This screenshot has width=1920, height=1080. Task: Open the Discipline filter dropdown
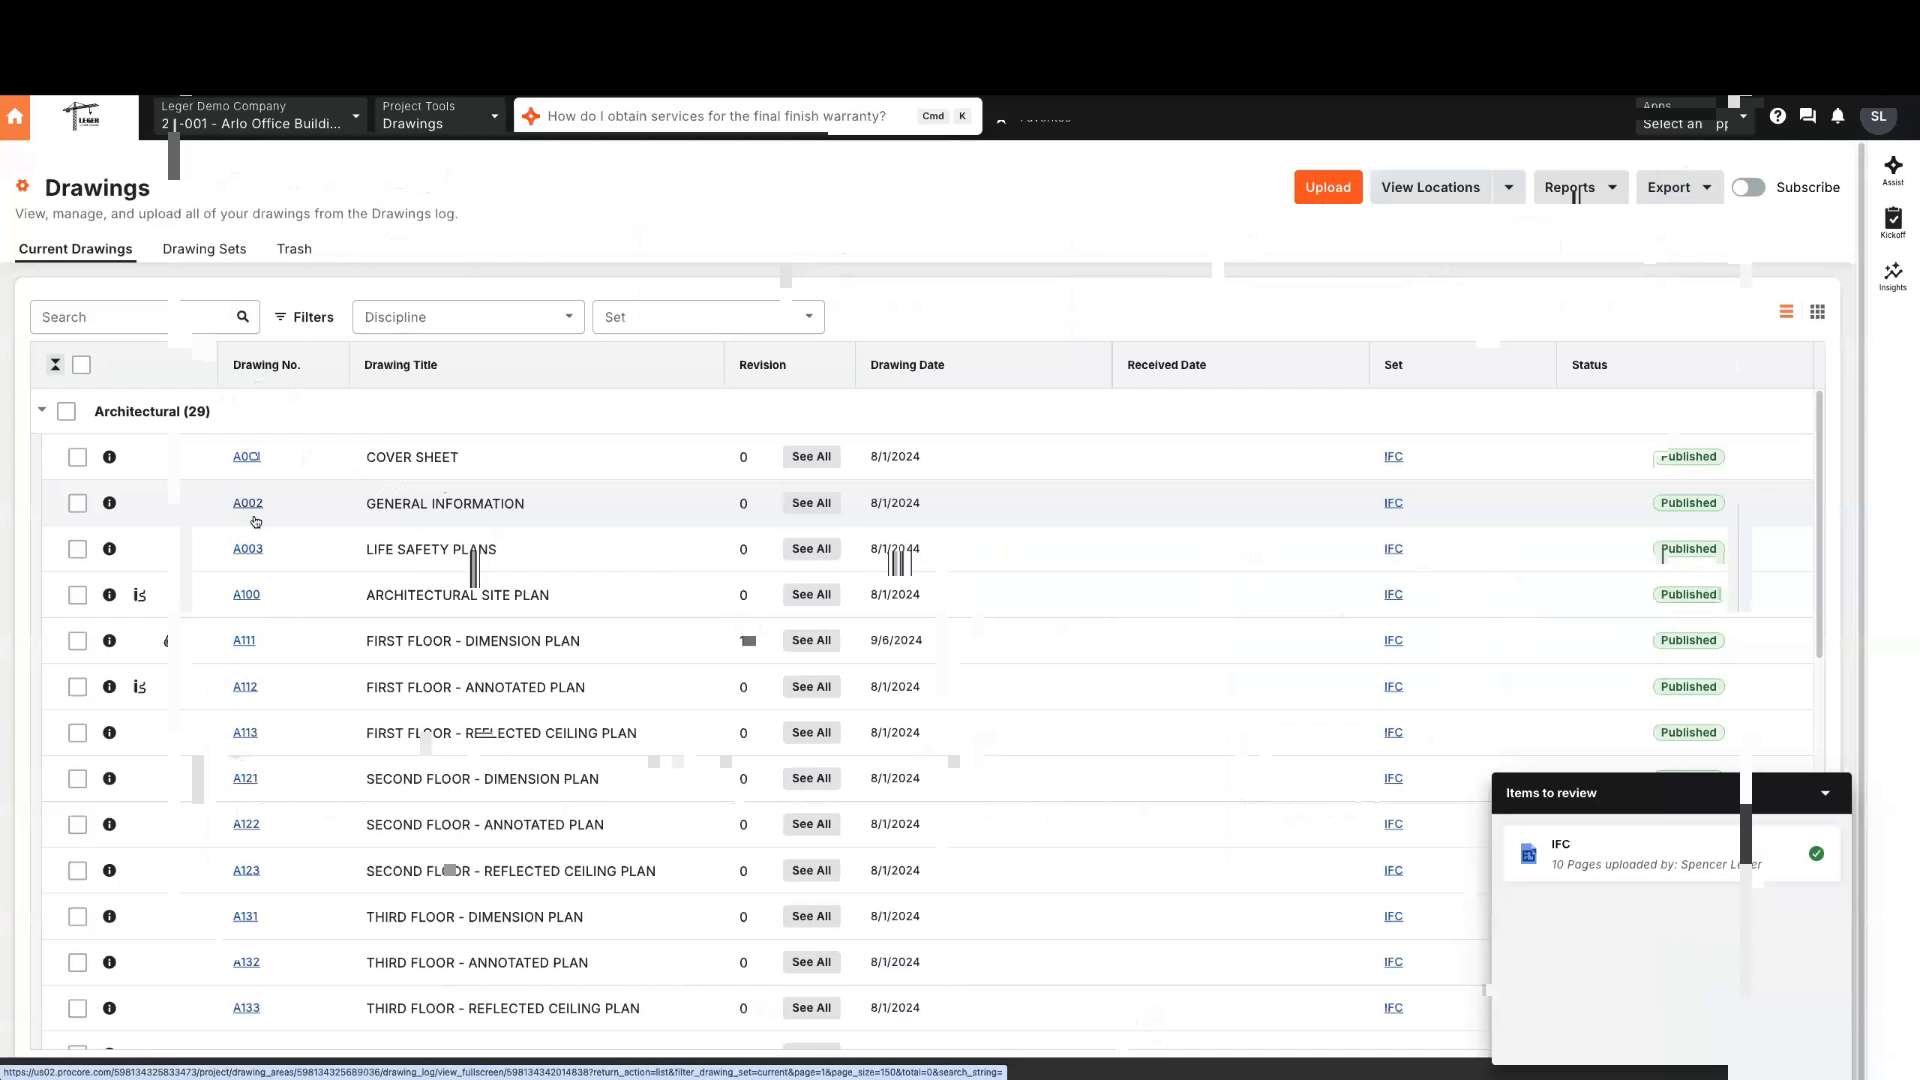point(467,317)
